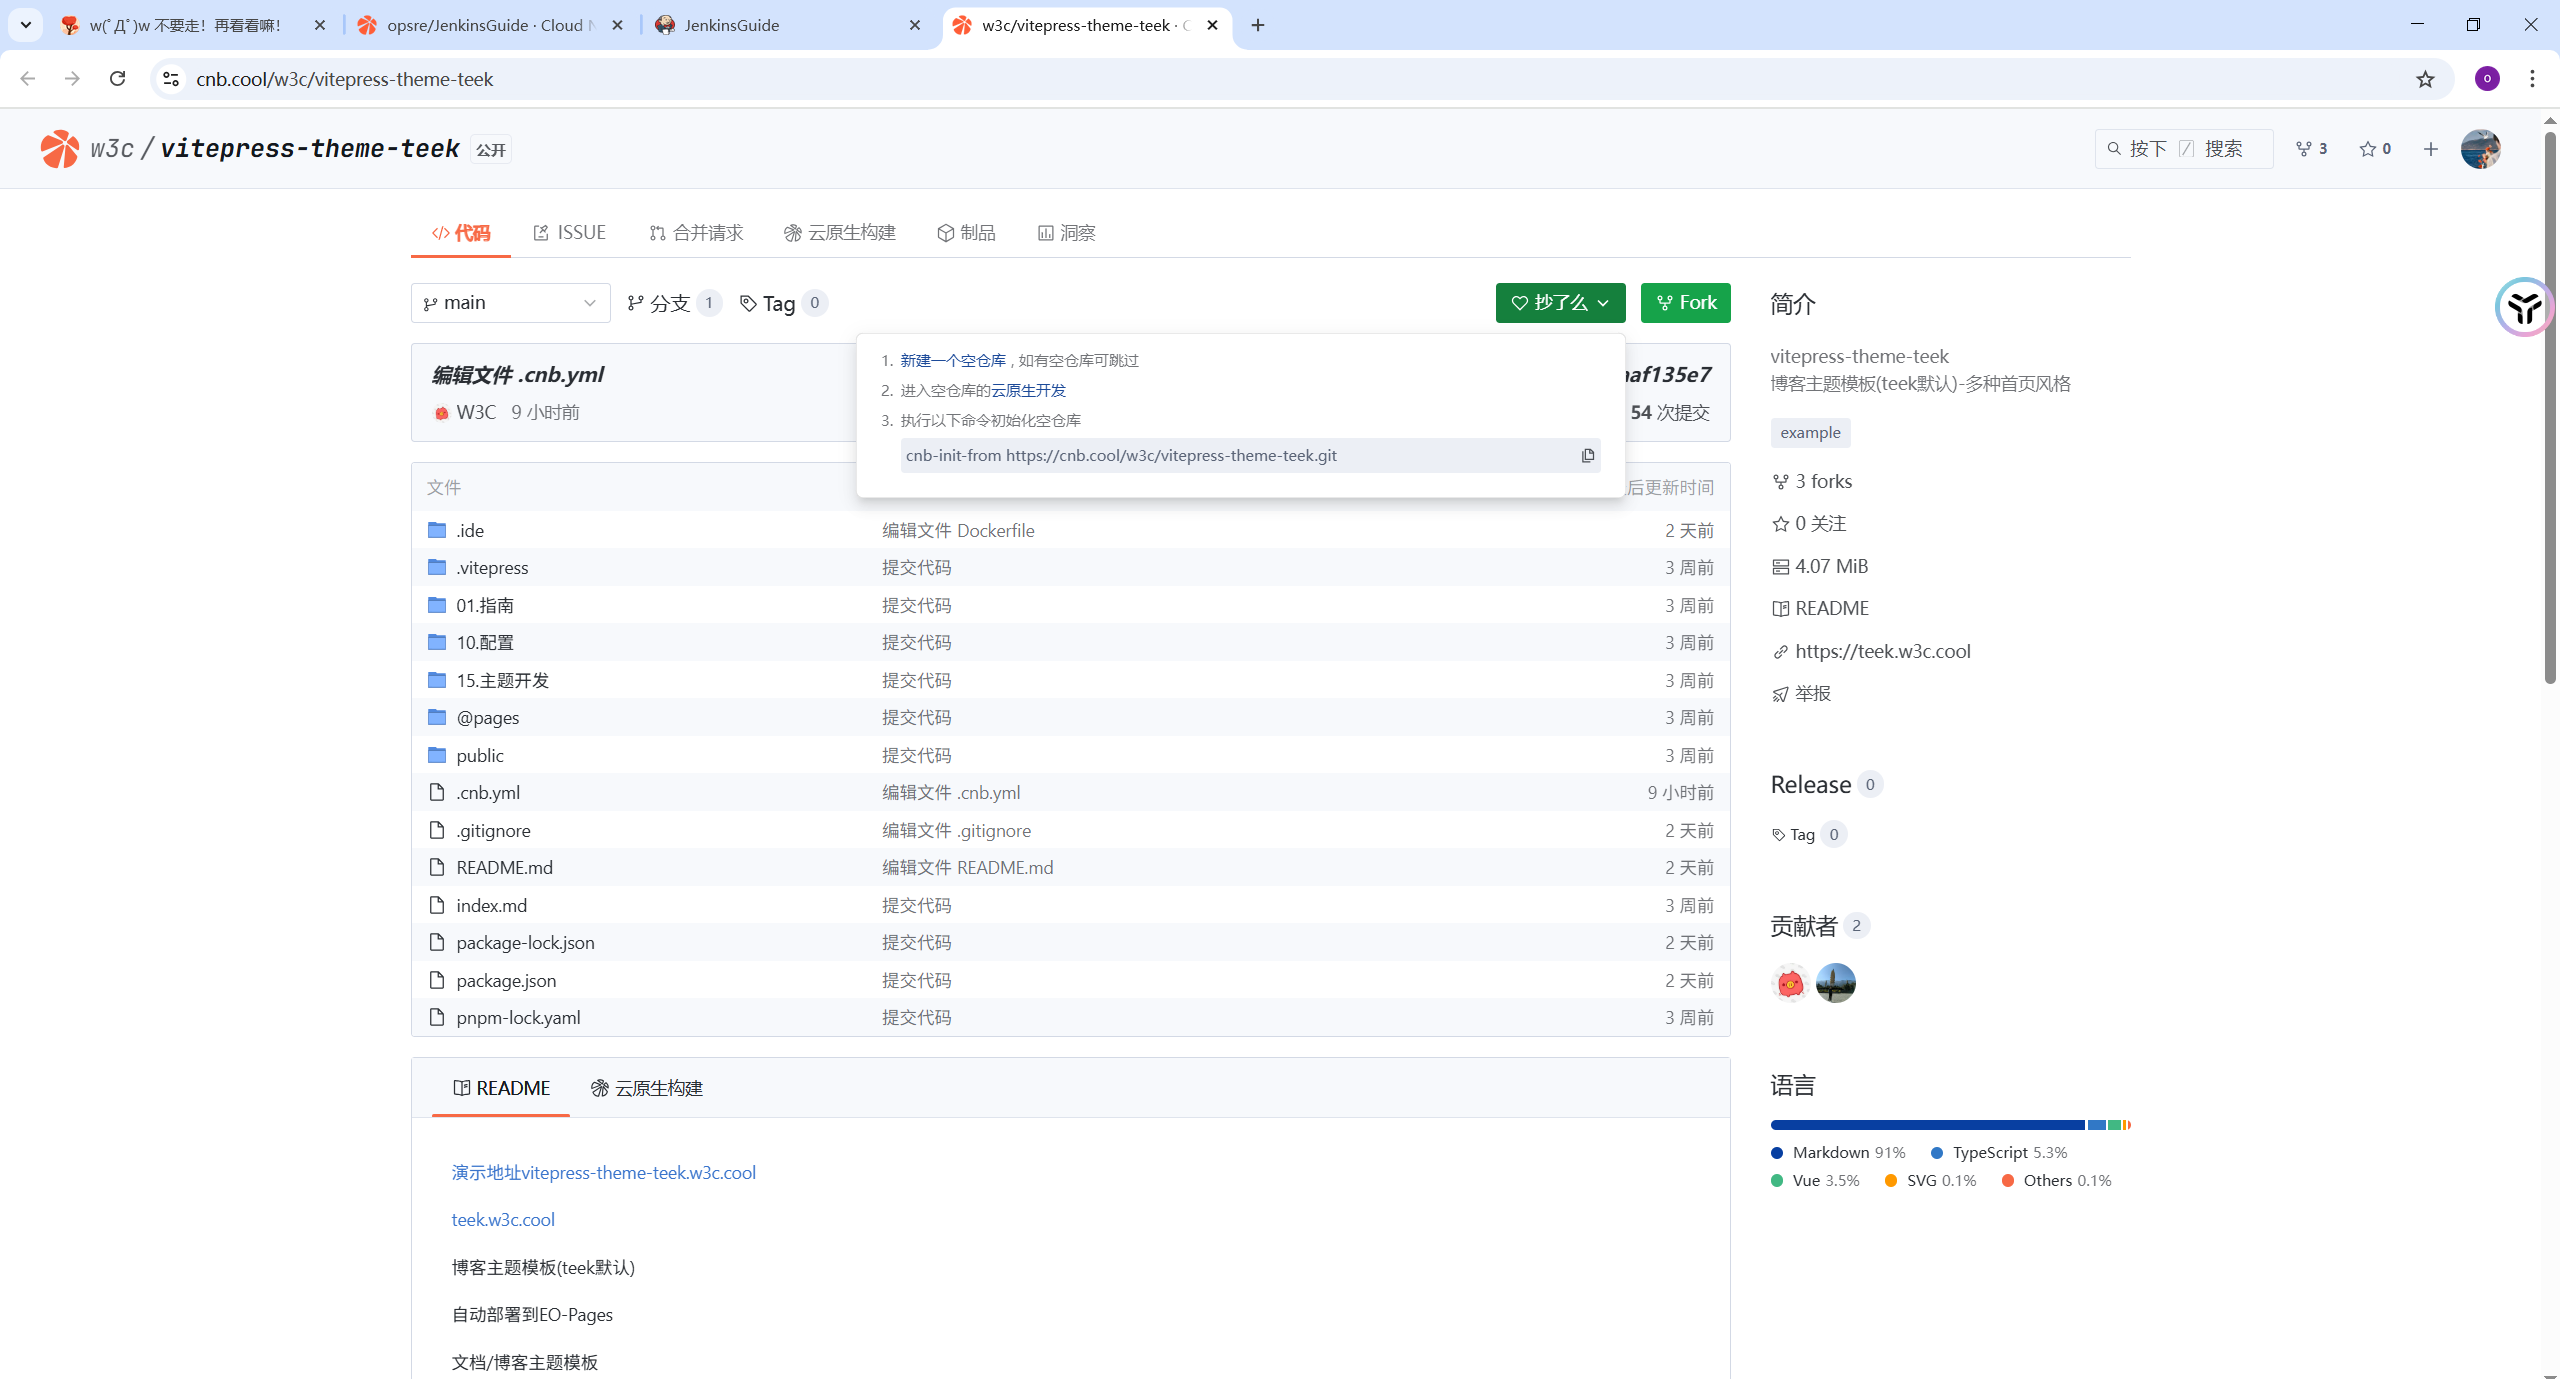Click the plus icon to create new
Viewport: 2560px width, 1379px height.
(x=2431, y=149)
